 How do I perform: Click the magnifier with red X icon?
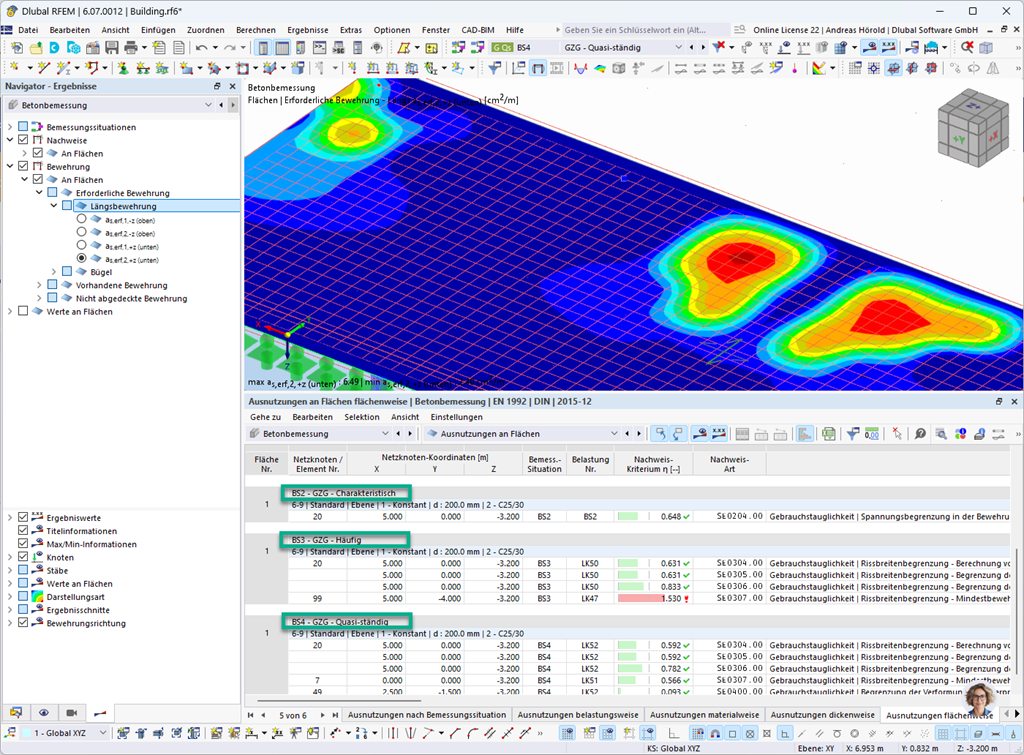tap(967, 47)
